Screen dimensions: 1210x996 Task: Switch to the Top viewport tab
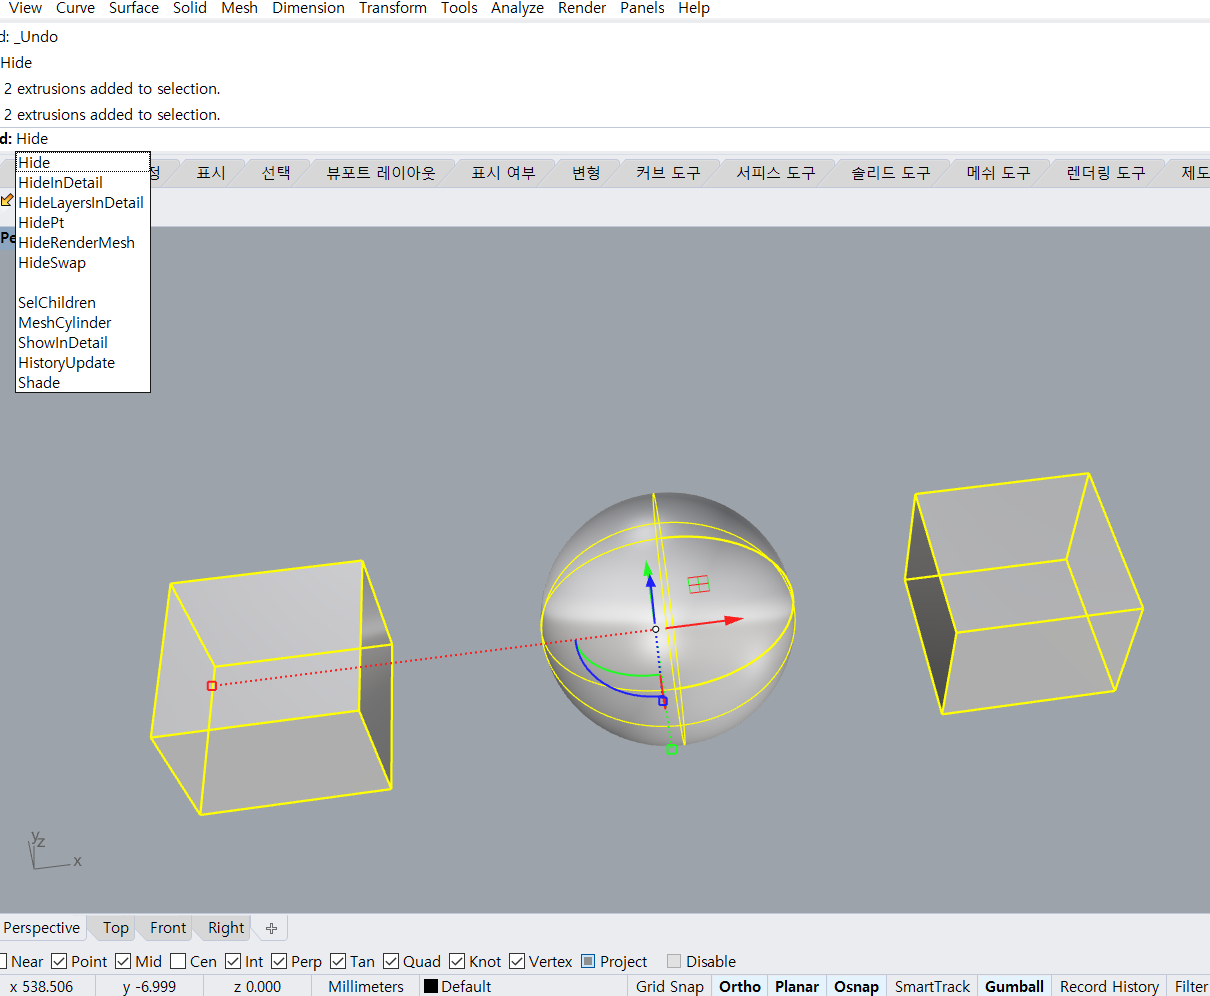coord(116,928)
